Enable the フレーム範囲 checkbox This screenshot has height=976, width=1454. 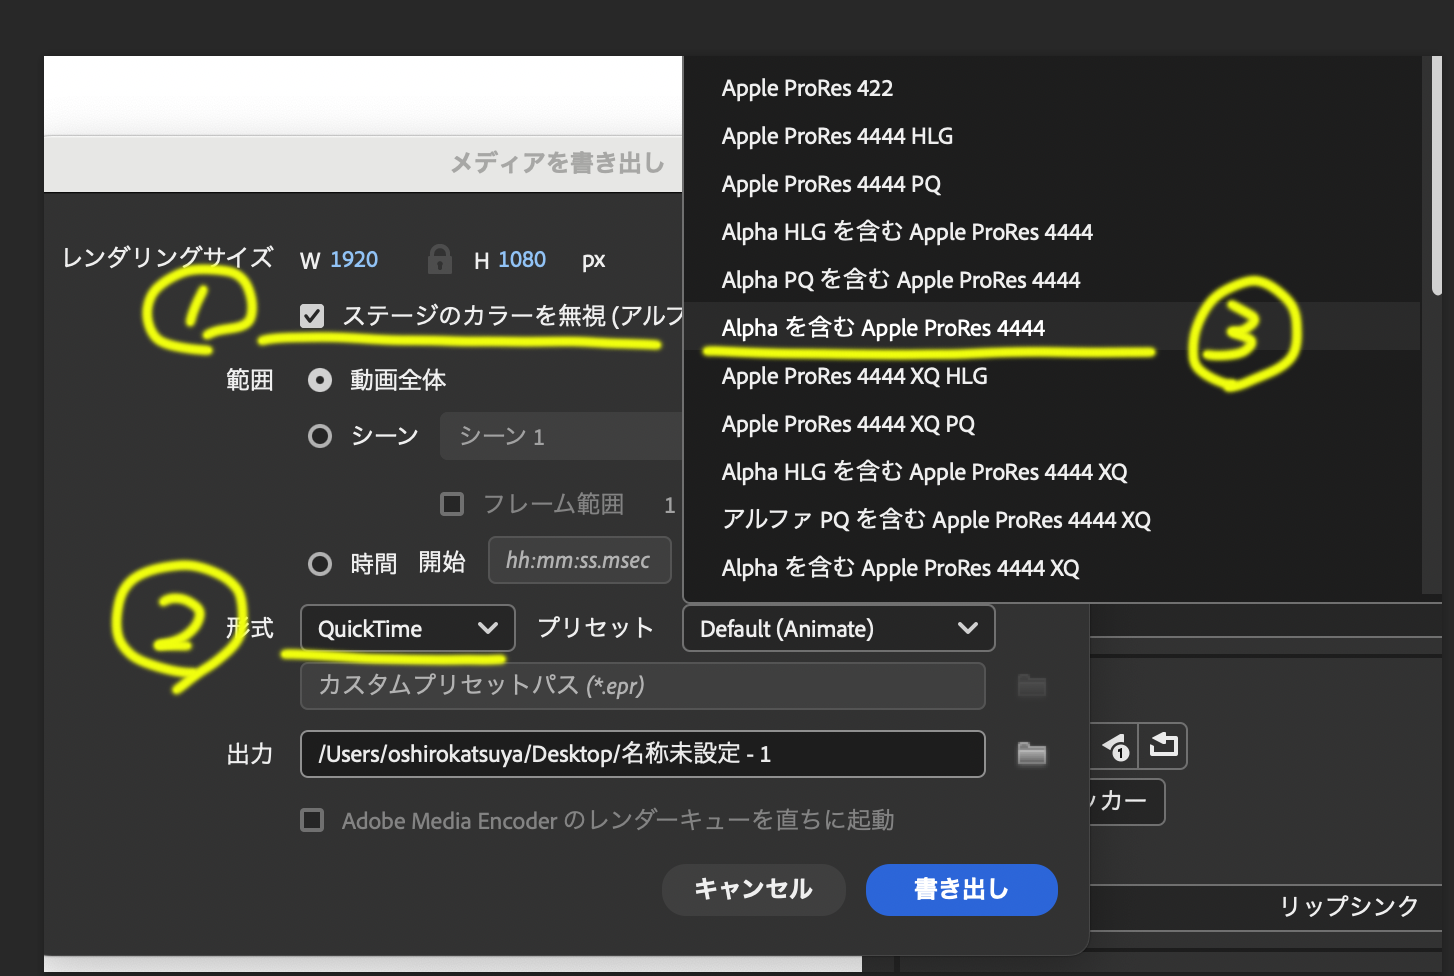pos(451,504)
